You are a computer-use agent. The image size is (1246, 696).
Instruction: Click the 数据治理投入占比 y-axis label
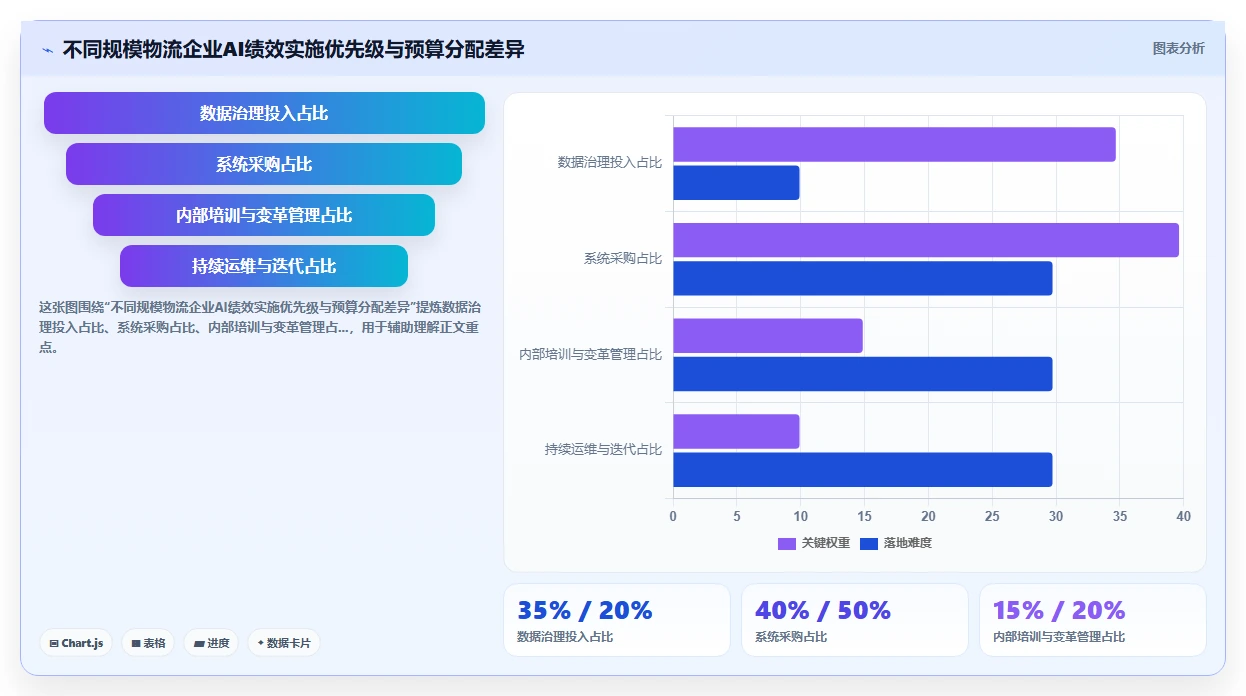coord(610,162)
